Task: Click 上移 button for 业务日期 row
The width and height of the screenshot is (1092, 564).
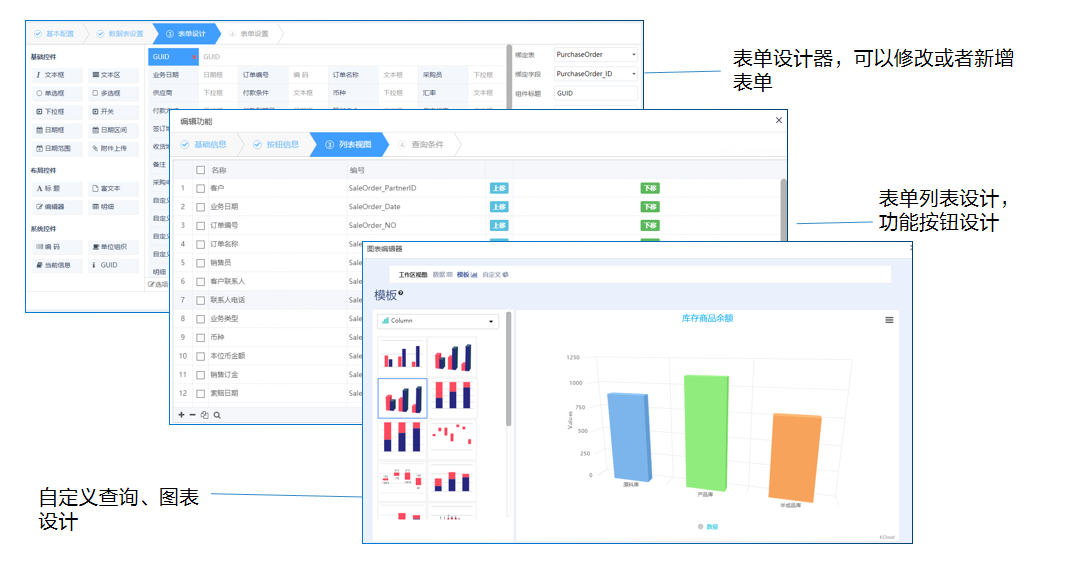Action: pos(499,207)
